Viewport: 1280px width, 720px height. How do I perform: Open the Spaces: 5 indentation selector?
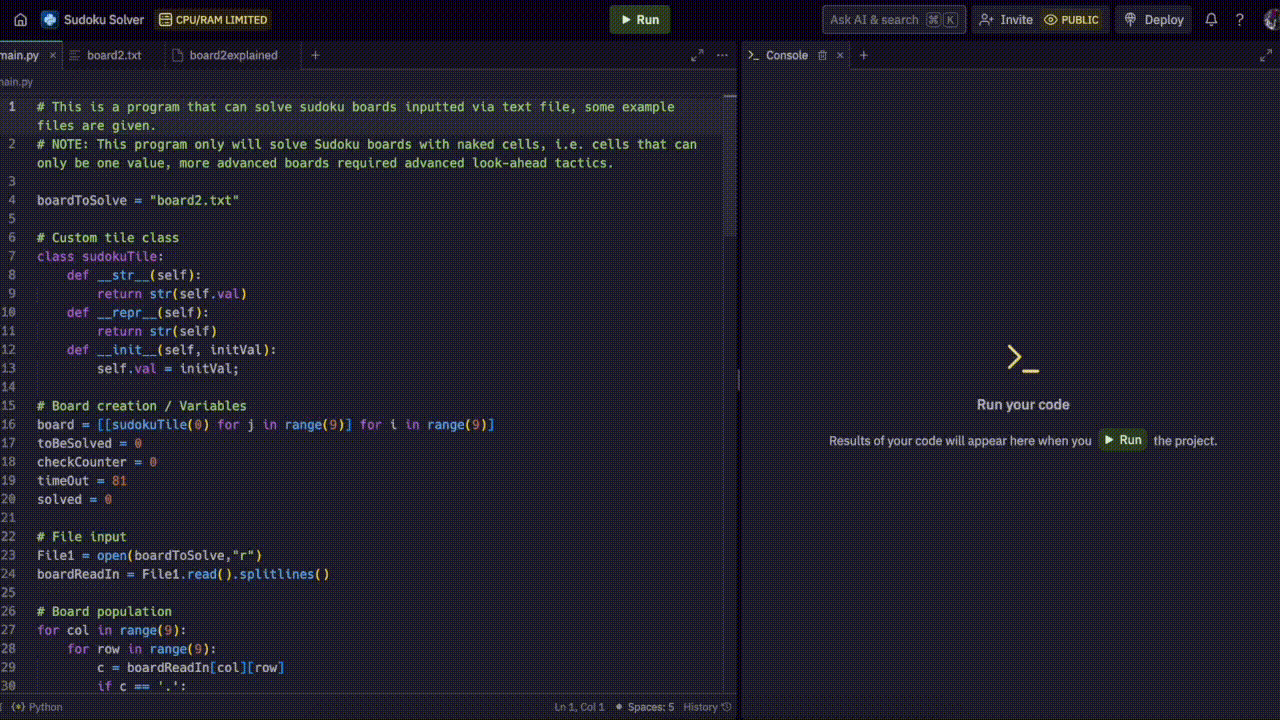[x=650, y=707]
